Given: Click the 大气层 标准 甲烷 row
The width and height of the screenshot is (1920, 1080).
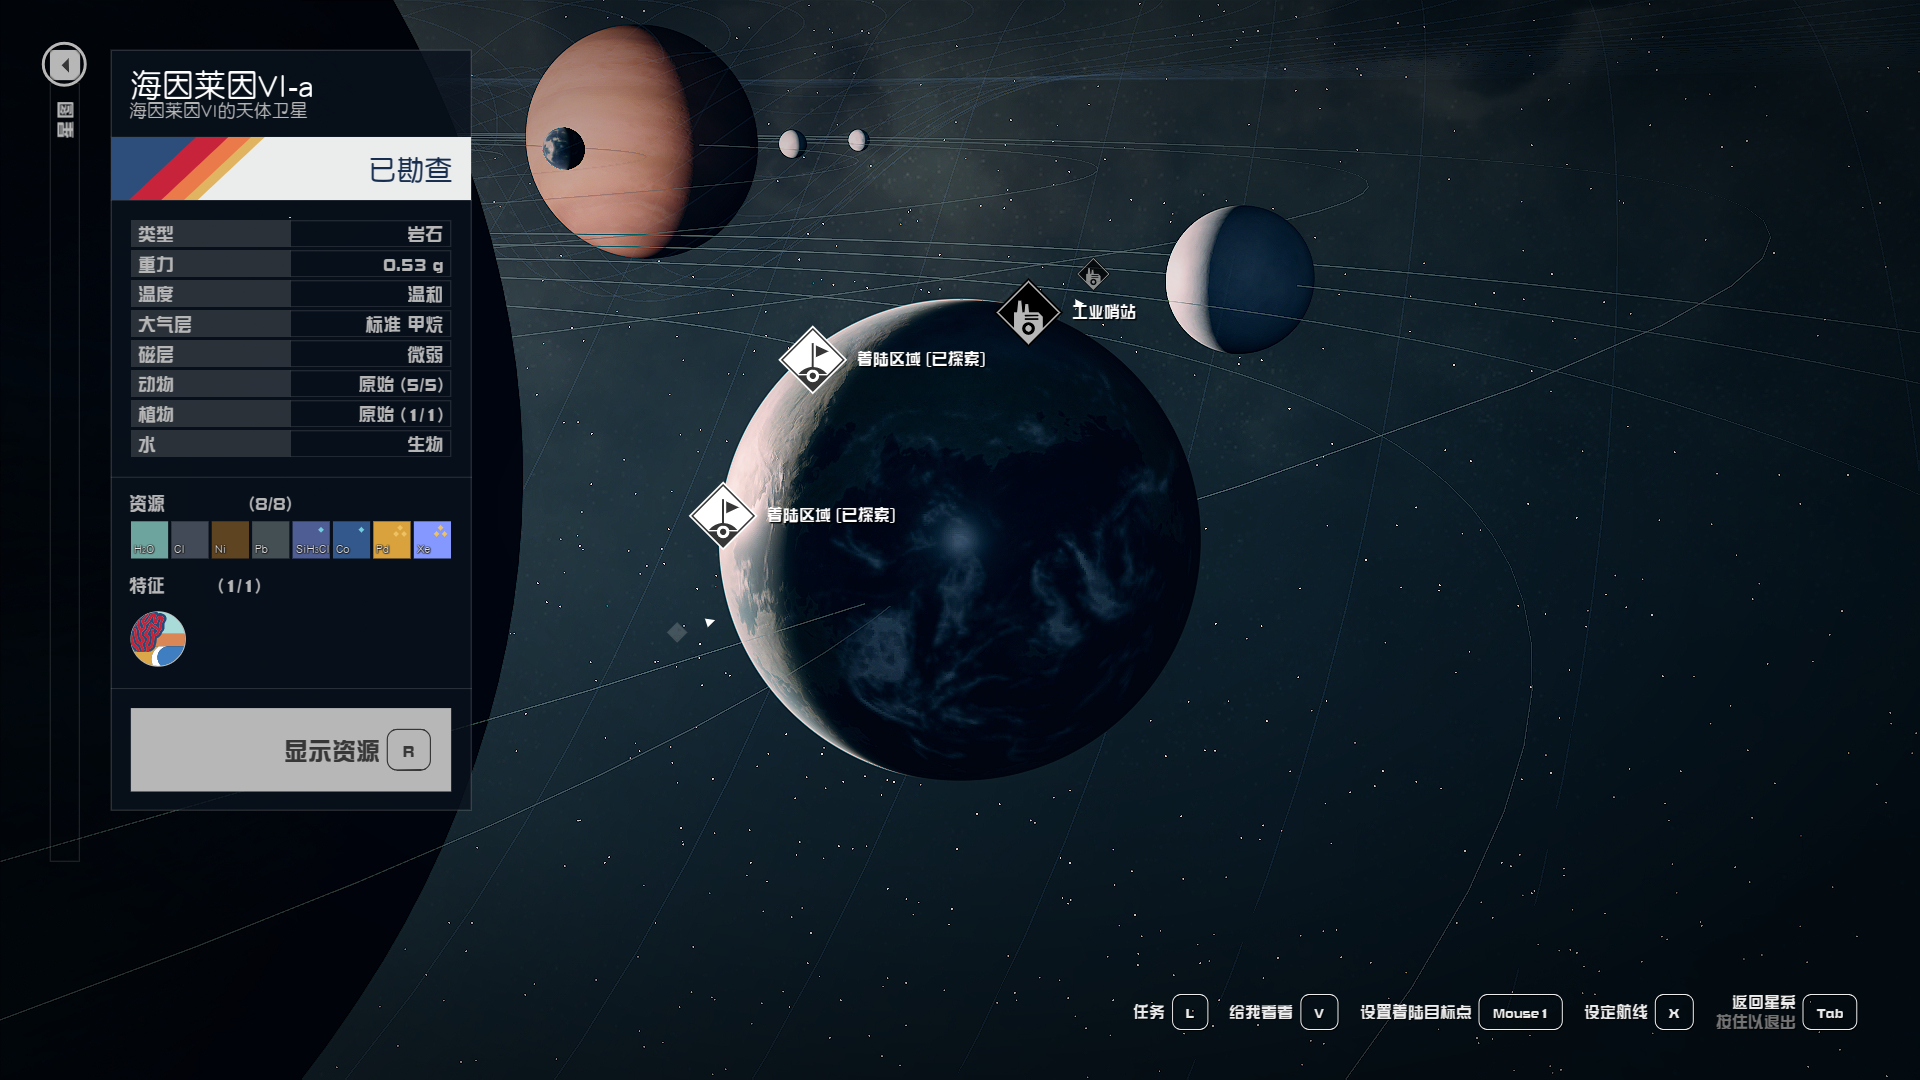Looking at the screenshot, I should [291, 324].
